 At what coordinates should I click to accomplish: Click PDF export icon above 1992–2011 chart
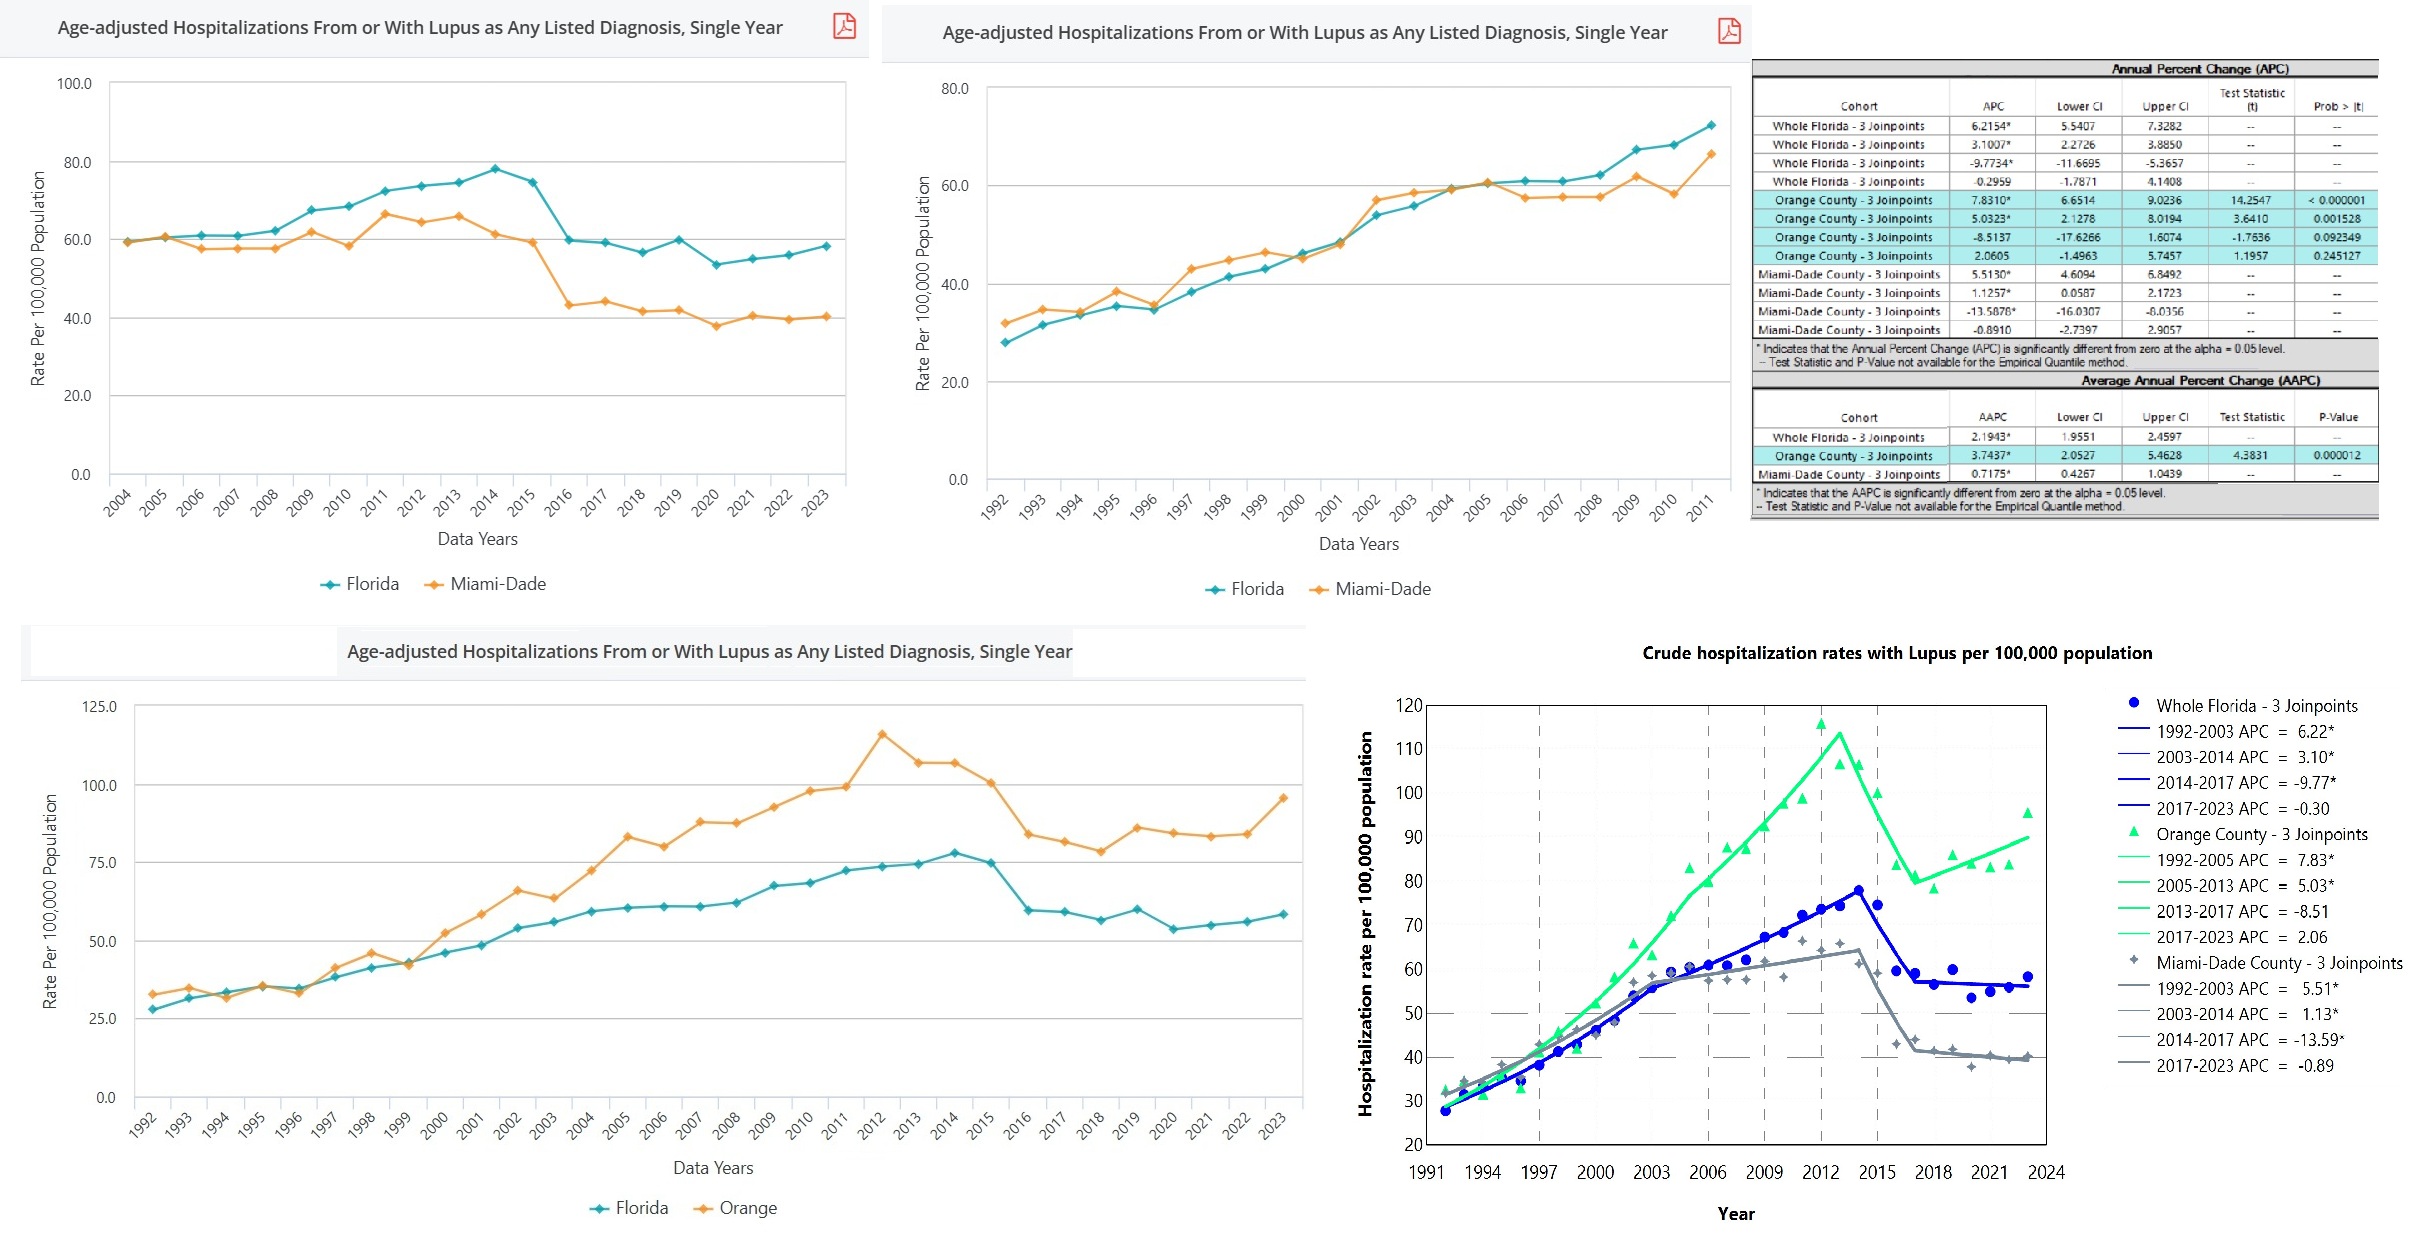coord(1729,31)
